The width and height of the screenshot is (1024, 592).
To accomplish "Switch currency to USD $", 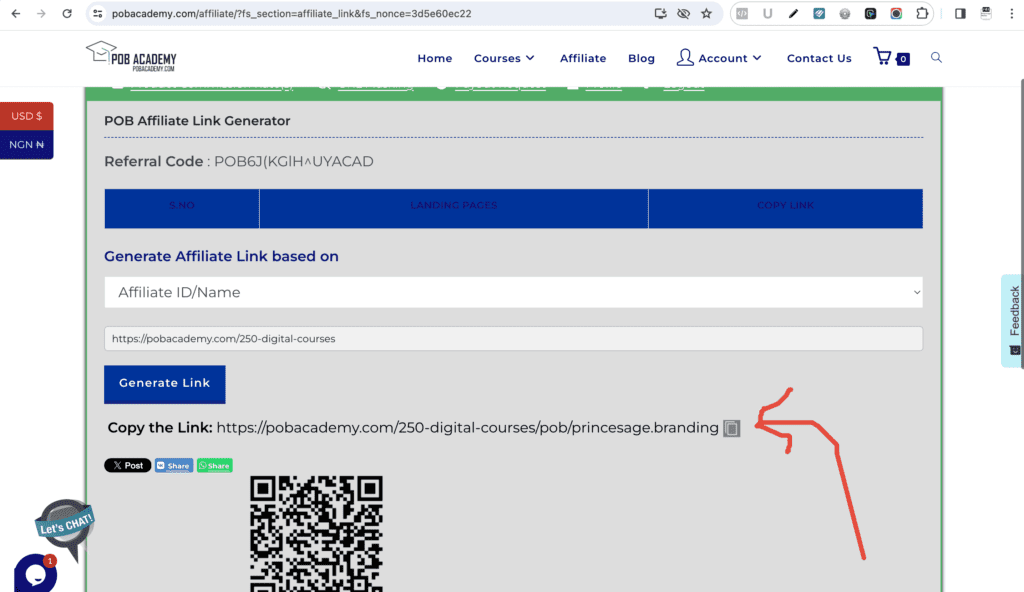I will (27, 116).
